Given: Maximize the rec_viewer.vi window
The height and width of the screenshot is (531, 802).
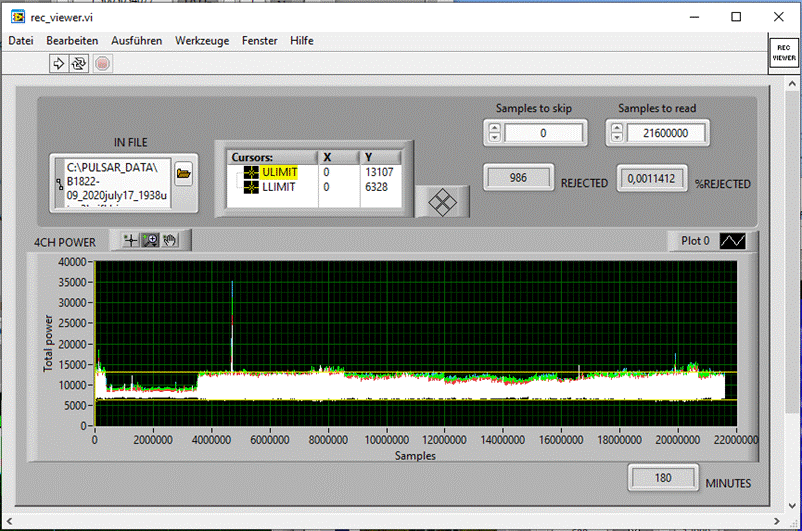Looking at the screenshot, I should [736, 17].
